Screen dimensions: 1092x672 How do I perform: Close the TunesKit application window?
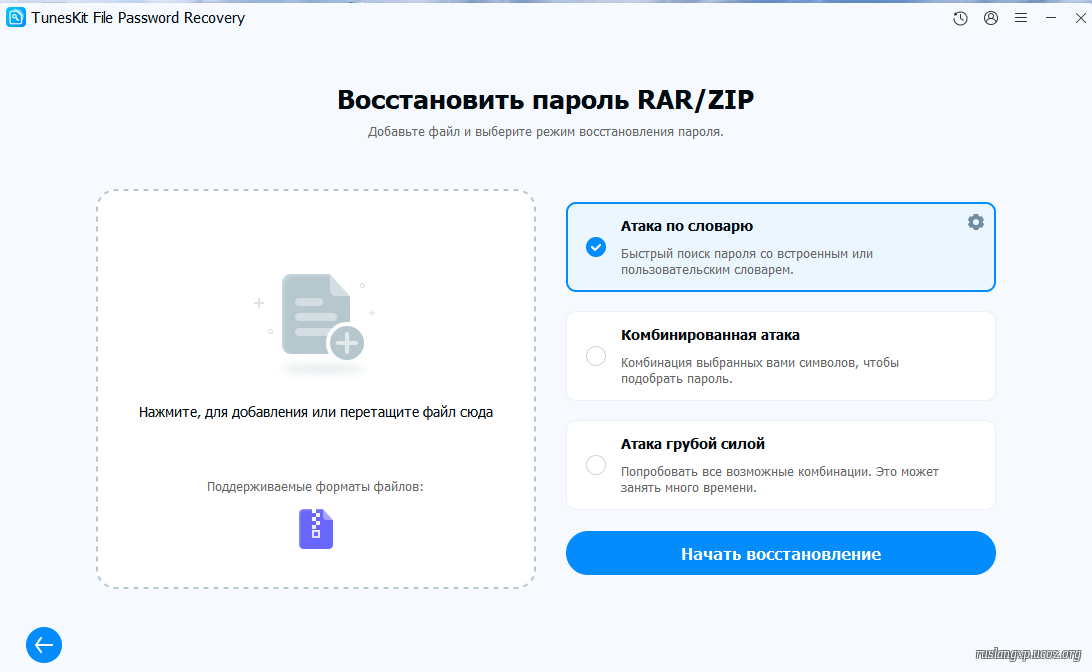1077,18
